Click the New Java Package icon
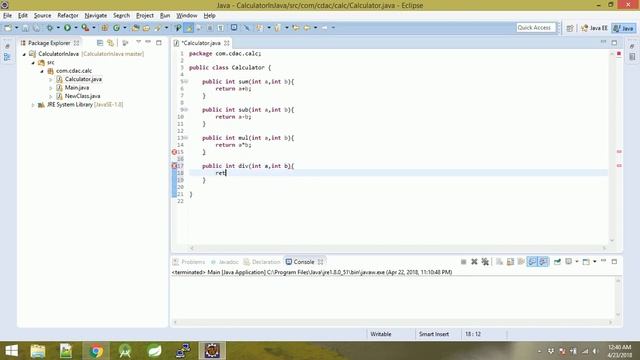 click(104, 28)
